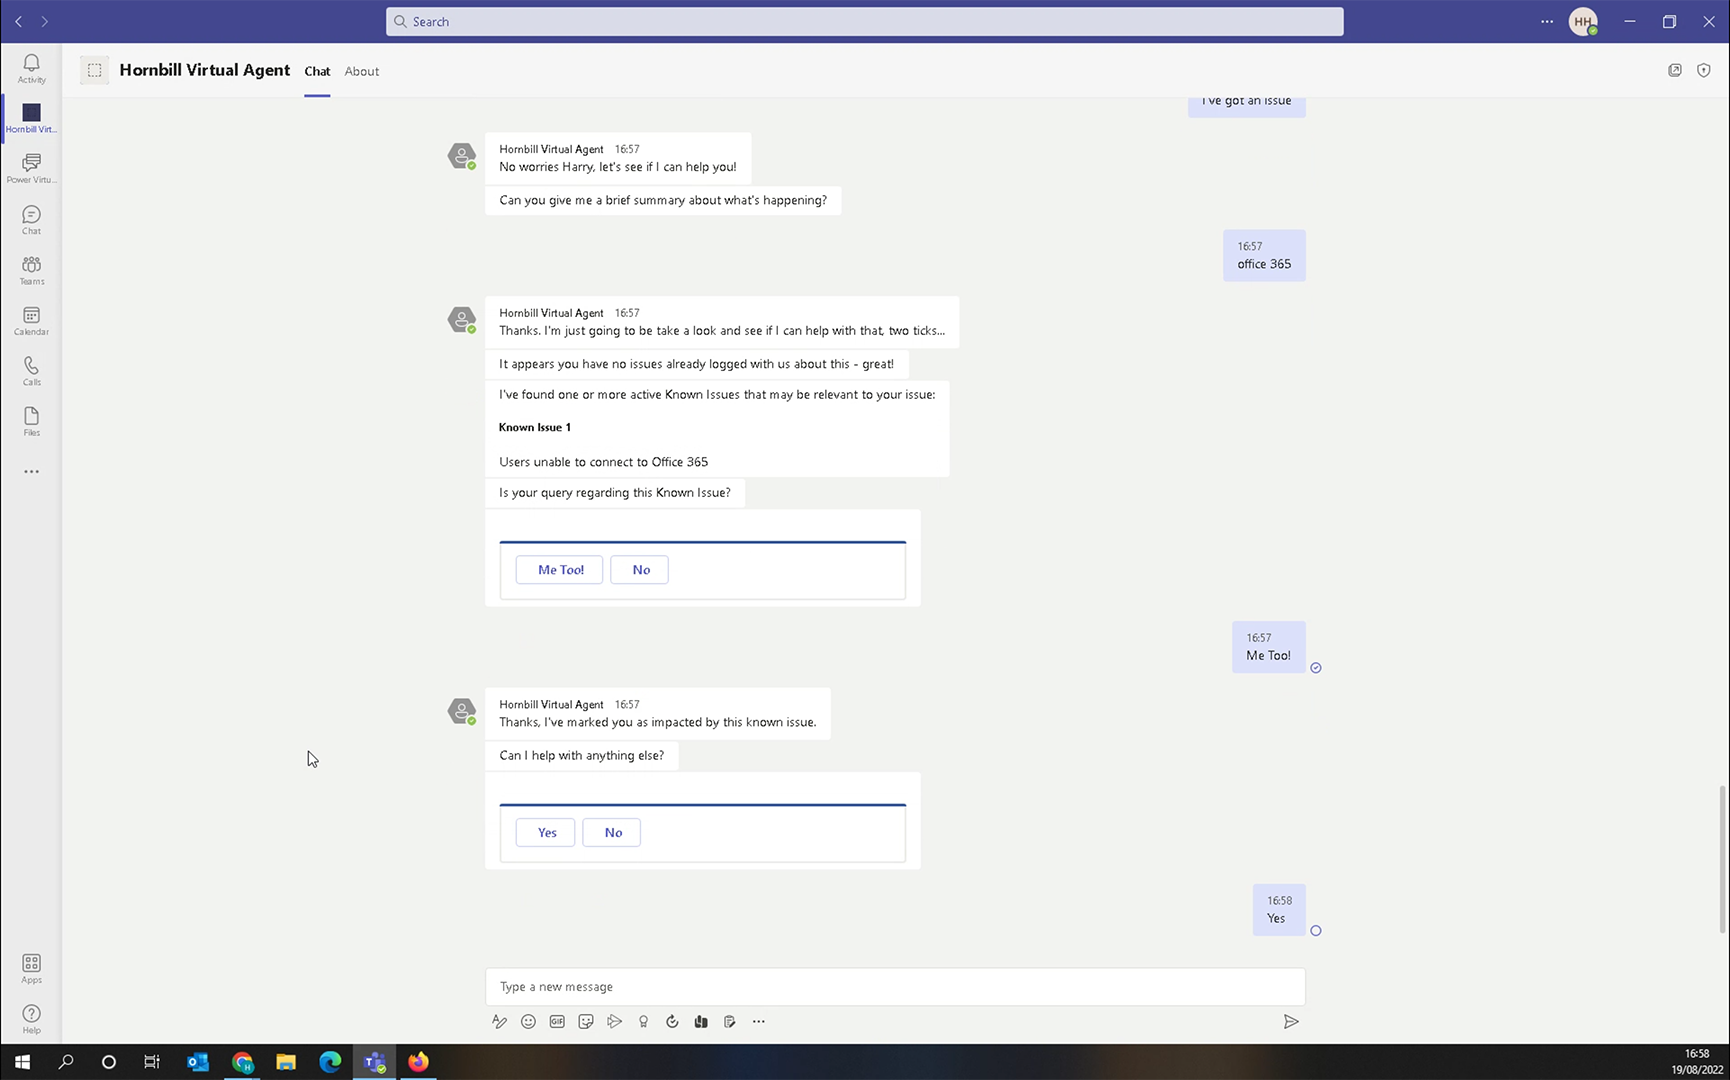The width and height of the screenshot is (1730, 1080).
Task: Click the 'Type a new message' field
Action: click(895, 986)
